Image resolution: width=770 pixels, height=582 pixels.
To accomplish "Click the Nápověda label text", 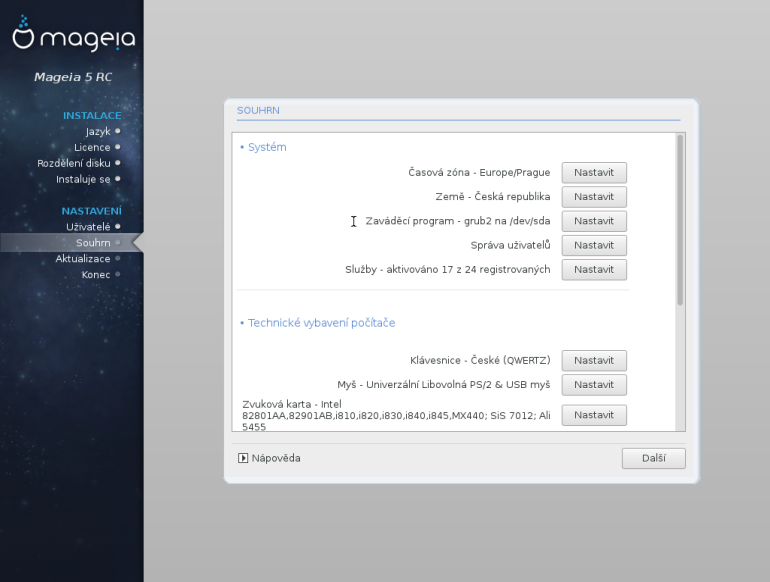I will [276, 458].
